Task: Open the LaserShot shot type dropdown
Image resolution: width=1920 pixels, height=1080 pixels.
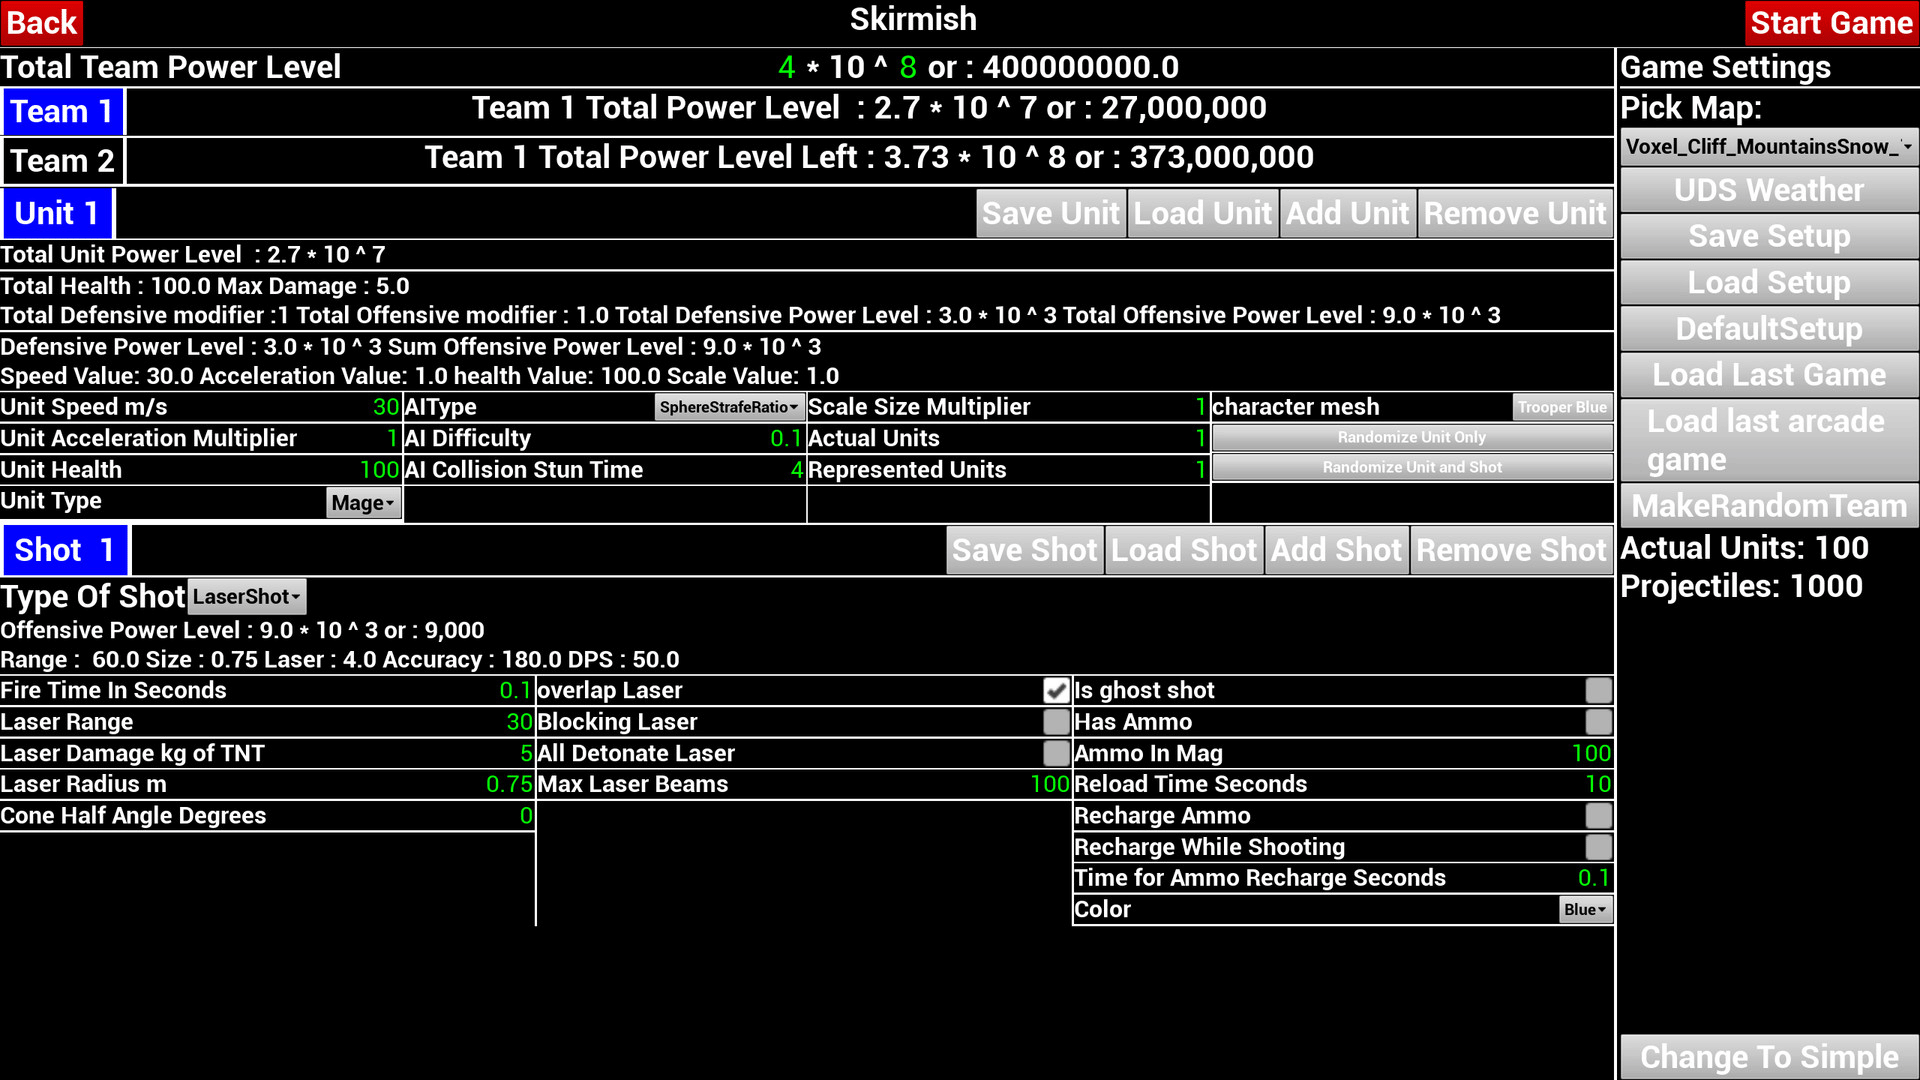Action: (246, 597)
